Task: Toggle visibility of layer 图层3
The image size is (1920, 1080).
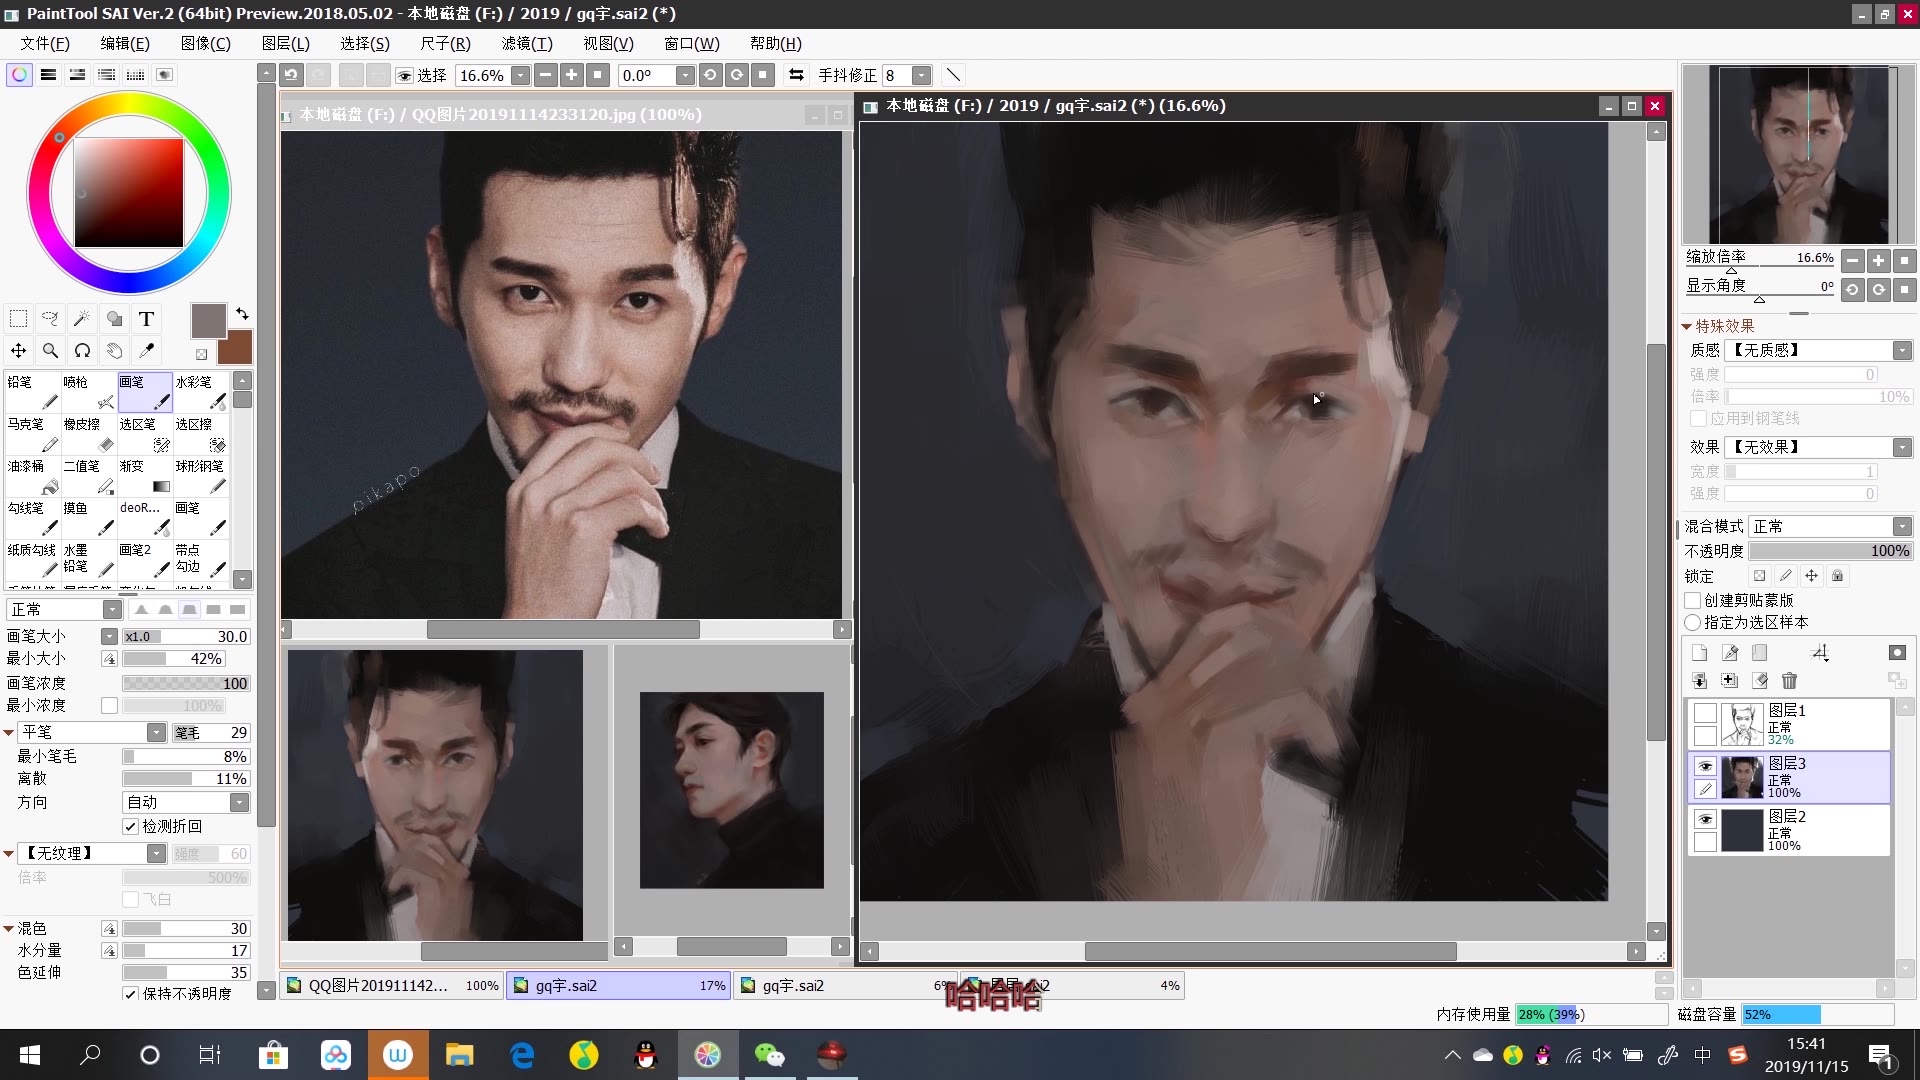Action: [x=1705, y=766]
